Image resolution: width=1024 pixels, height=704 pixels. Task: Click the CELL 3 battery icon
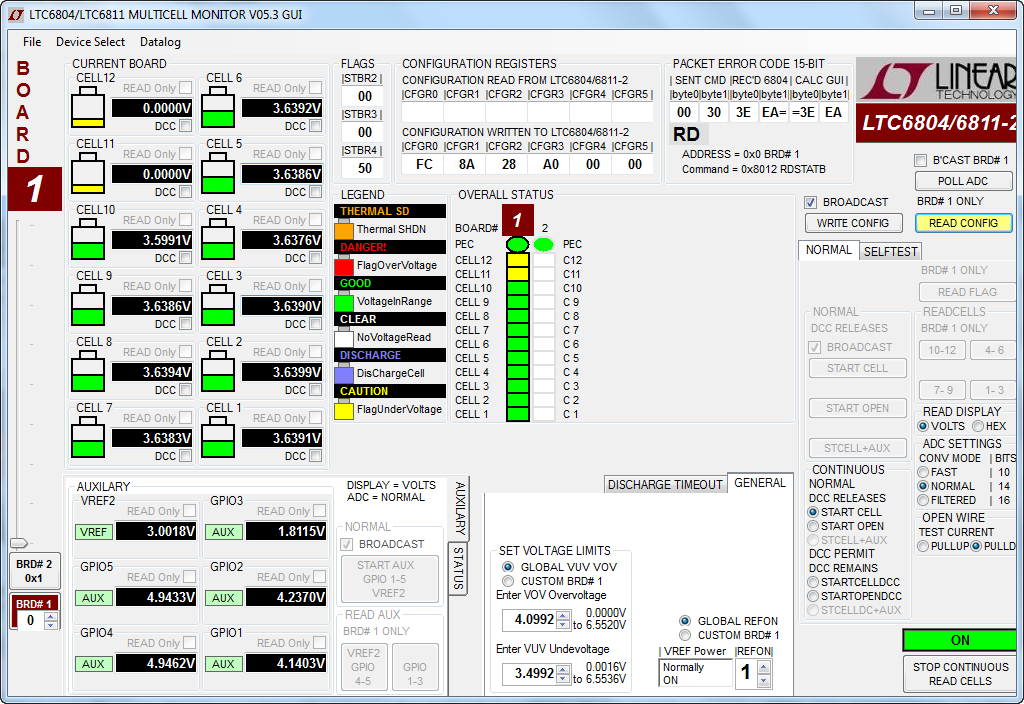217,305
